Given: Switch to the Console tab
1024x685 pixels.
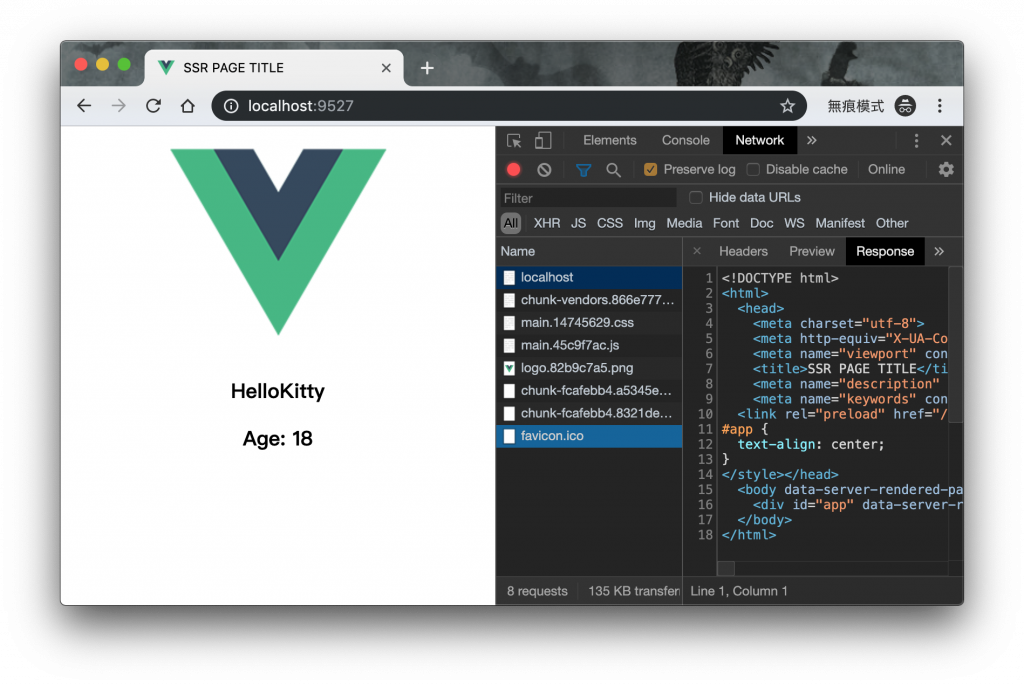Looking at the screenshot, I should click(685, 140).
